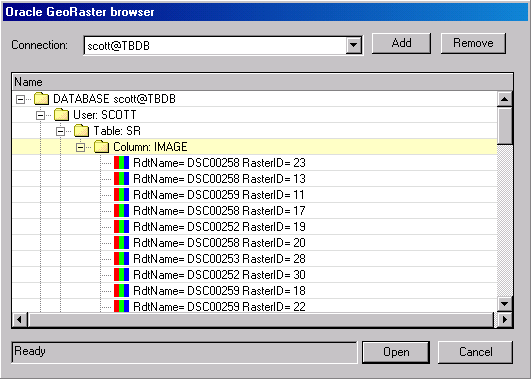Collapse the DATABASE scott@TBDB node
This screenshot has height=379, width=531.
21,99
